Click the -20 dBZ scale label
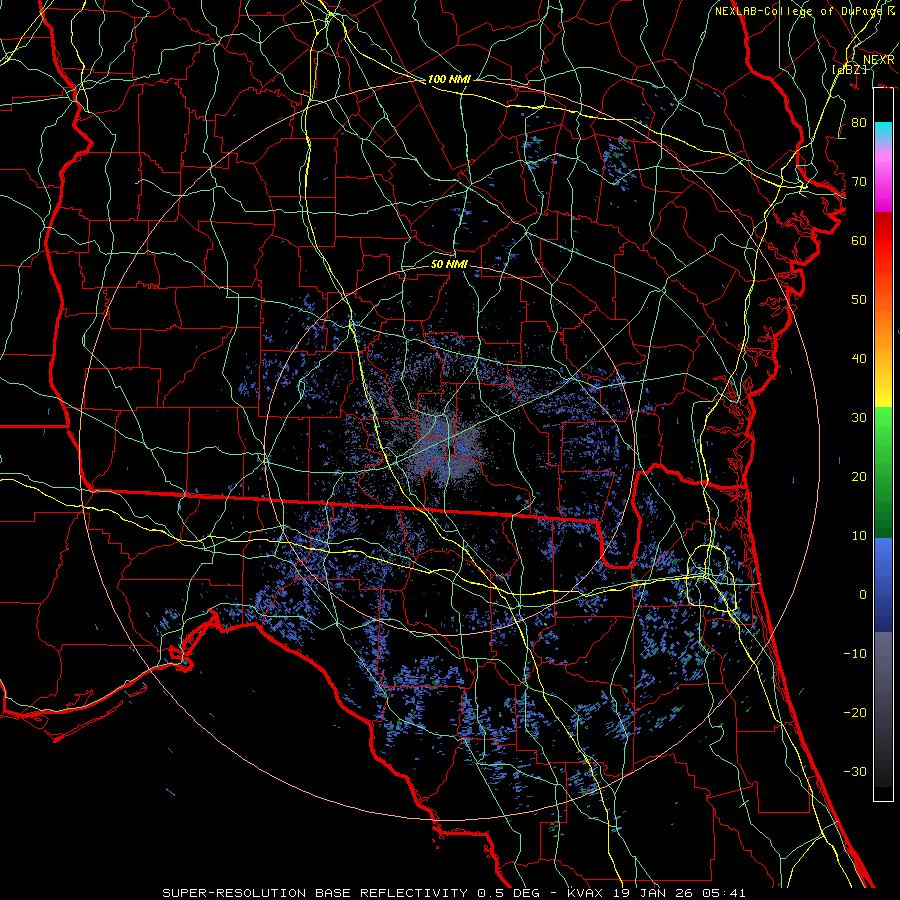This screenshot has width=900, height=900. click(x=855, y=713)
